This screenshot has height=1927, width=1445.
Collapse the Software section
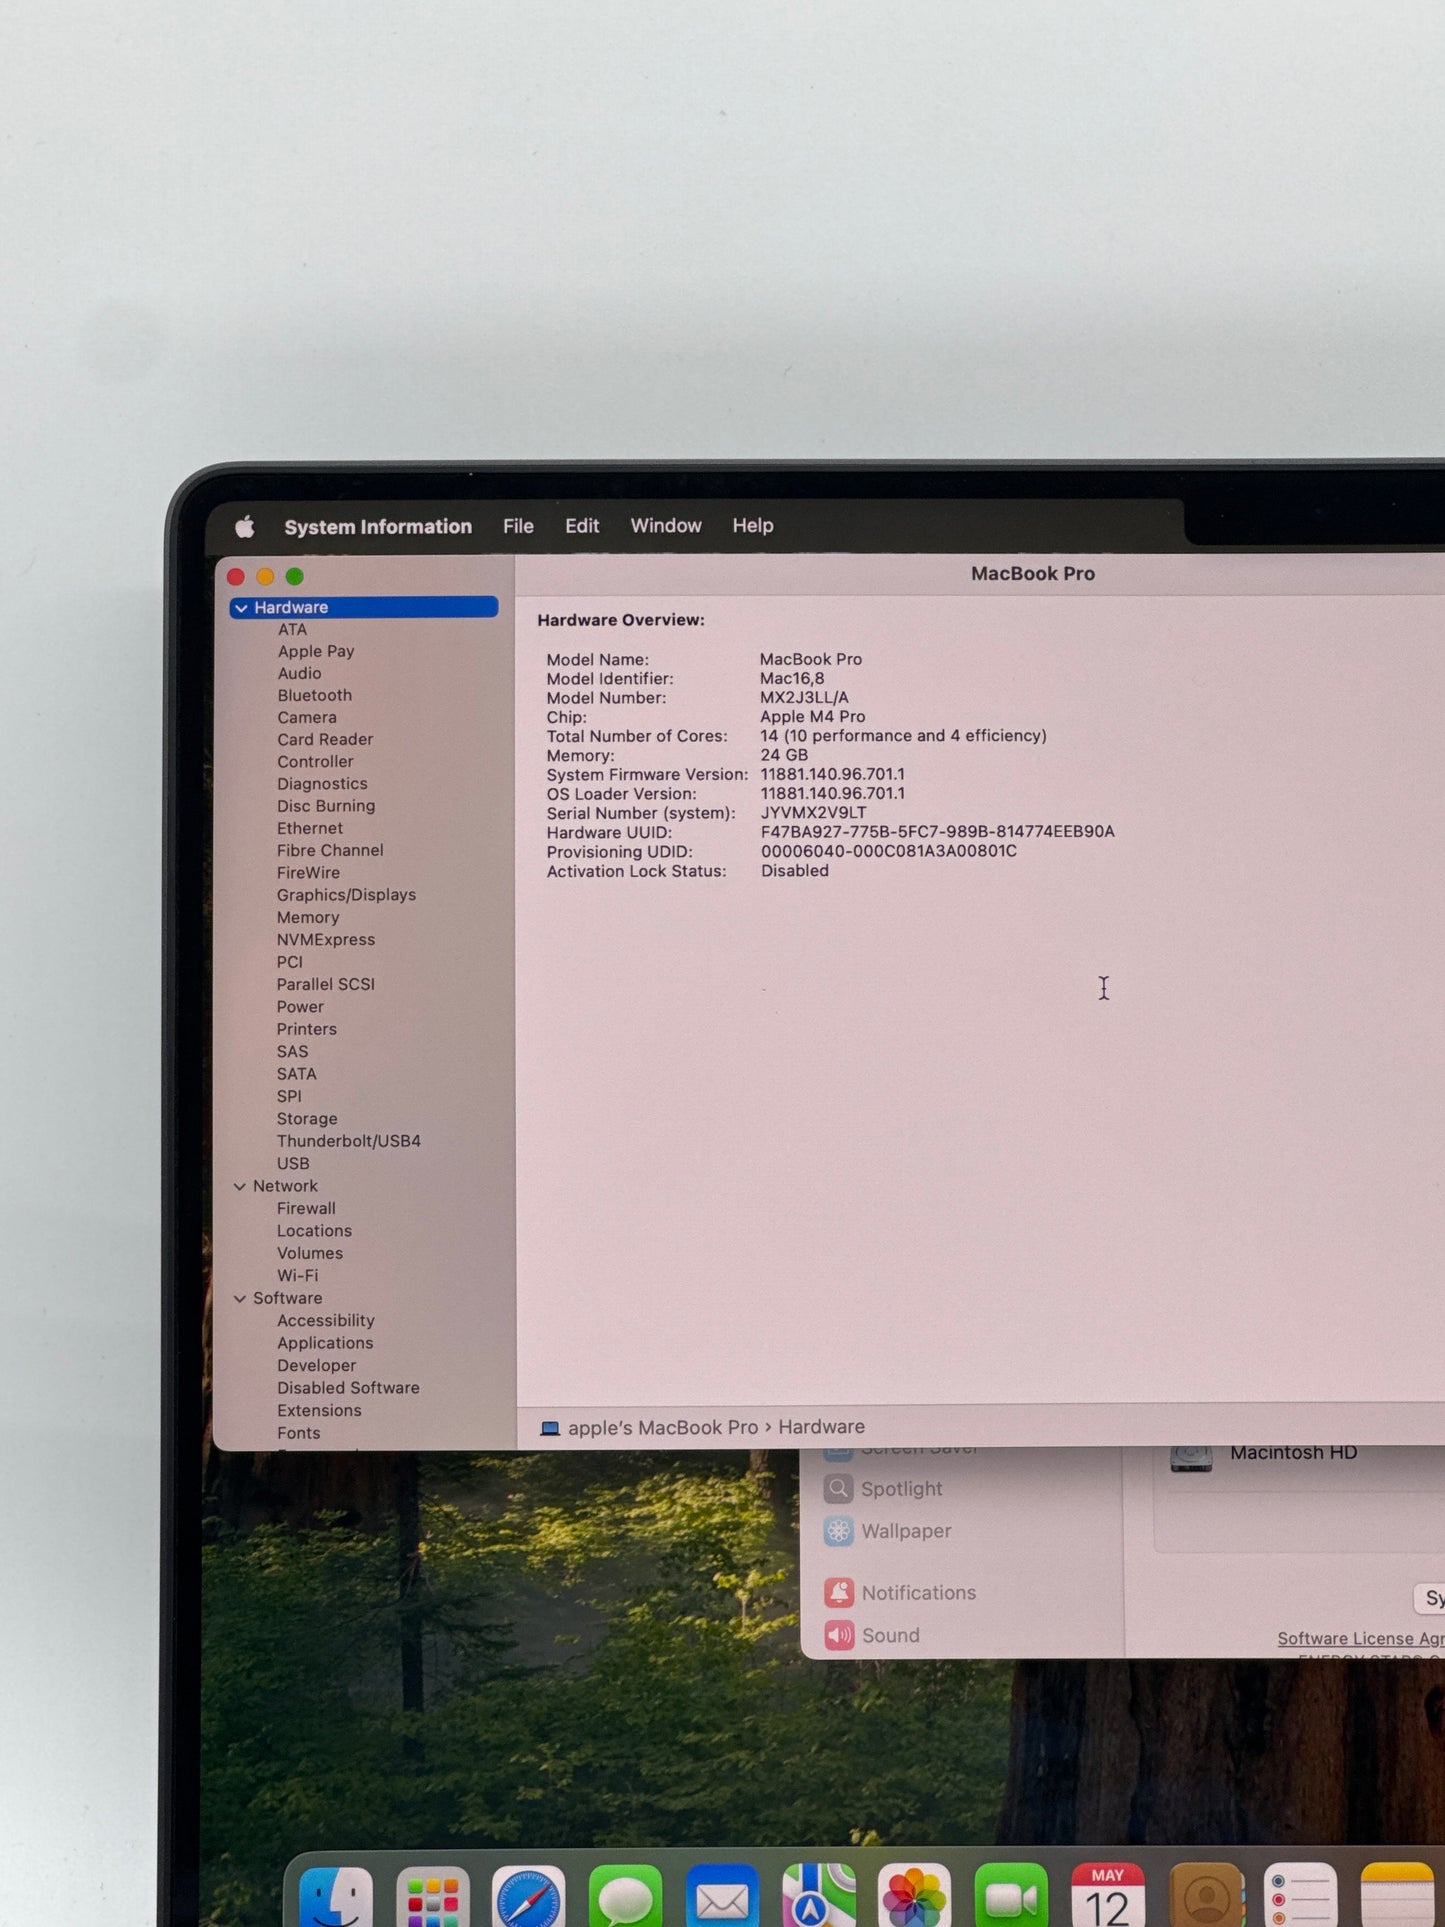pyautogui.click(x=240, y=1299)
